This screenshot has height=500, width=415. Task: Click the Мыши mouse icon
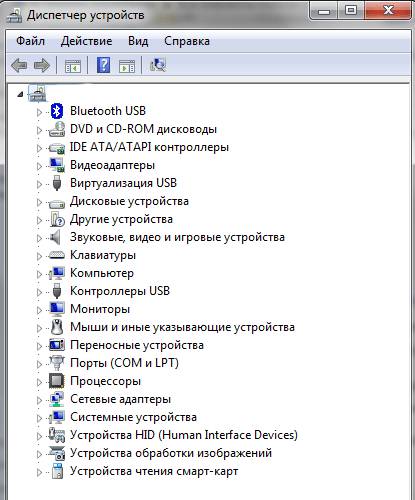57,327
